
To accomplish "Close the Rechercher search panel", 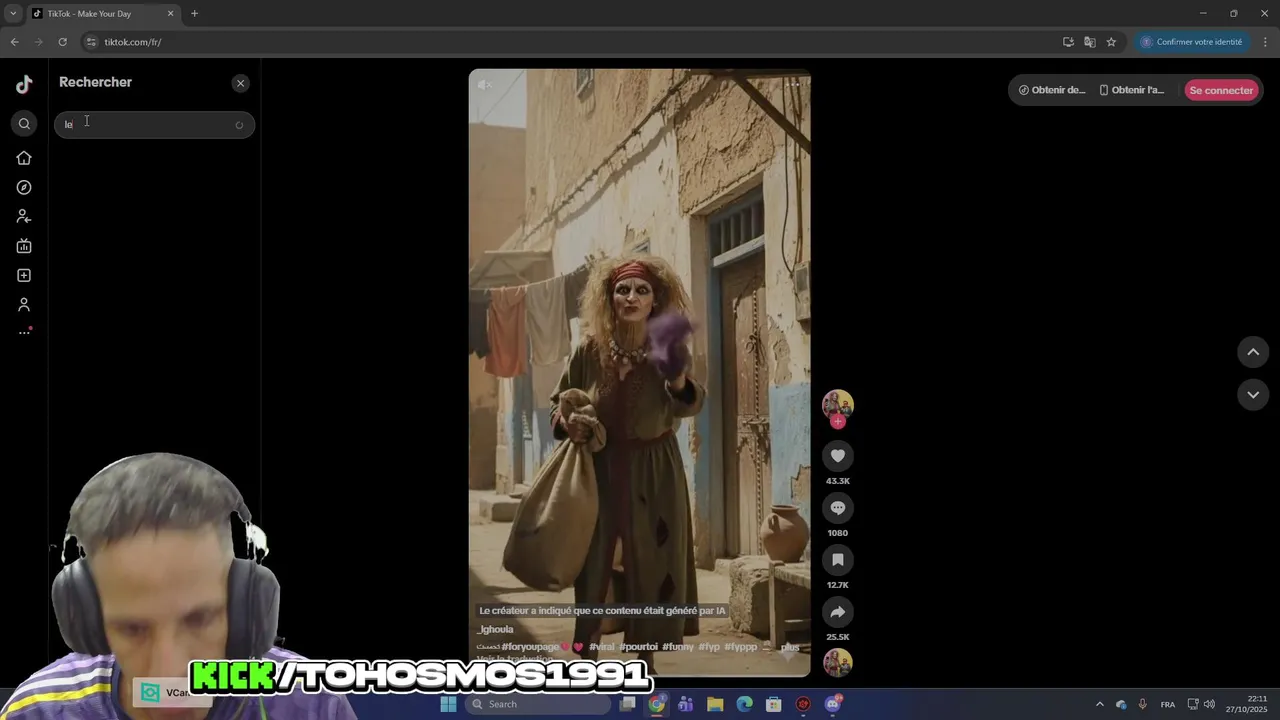I will click(x=240, y=83).
